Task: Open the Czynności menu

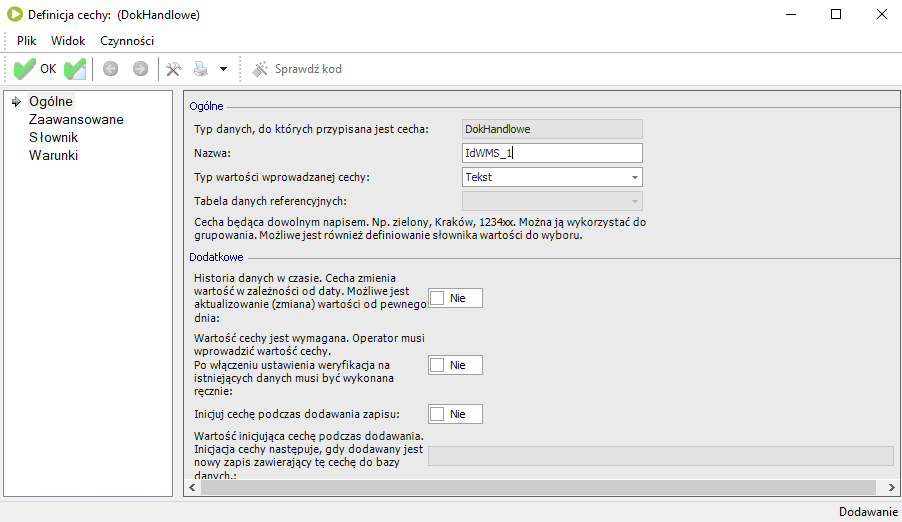Action: coord(127,41)
